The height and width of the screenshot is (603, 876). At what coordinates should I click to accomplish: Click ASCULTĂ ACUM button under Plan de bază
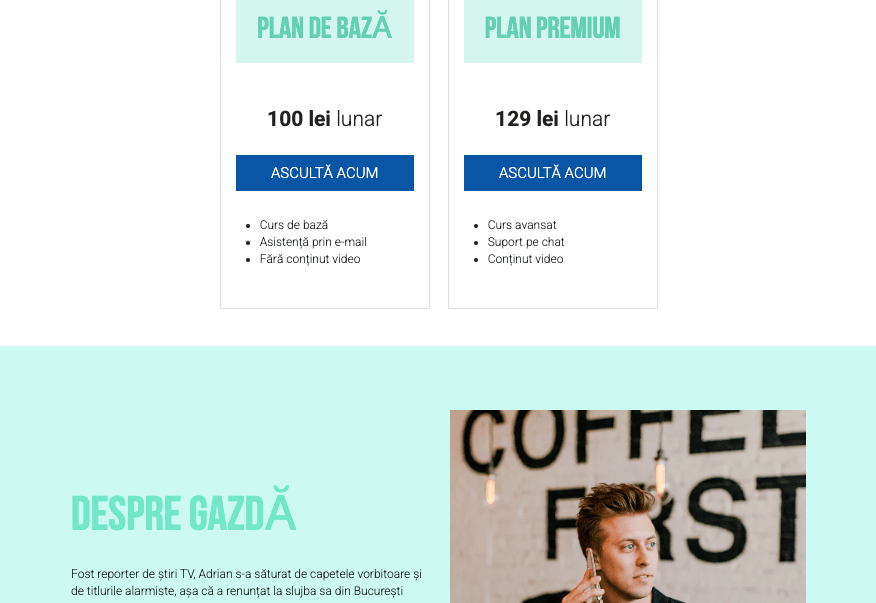324,173
